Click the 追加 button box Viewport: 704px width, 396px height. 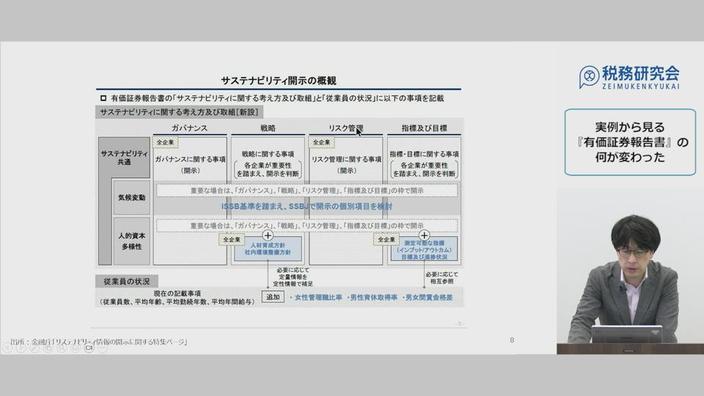pyautogui.click(x=273, y=297)
